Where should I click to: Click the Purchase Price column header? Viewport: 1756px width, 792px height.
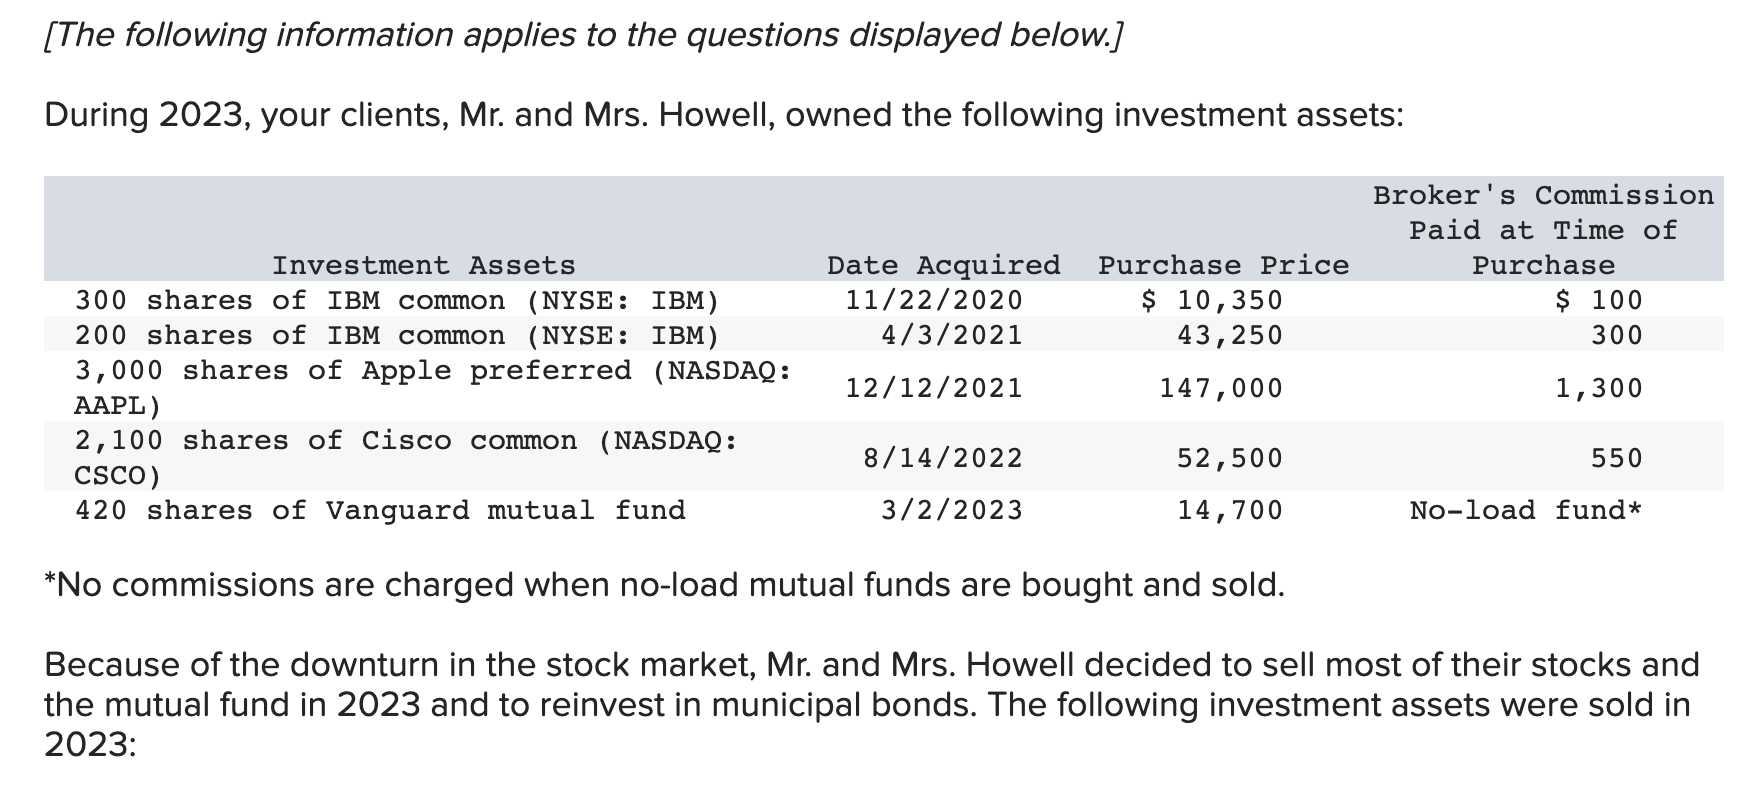click(1223, 265)
